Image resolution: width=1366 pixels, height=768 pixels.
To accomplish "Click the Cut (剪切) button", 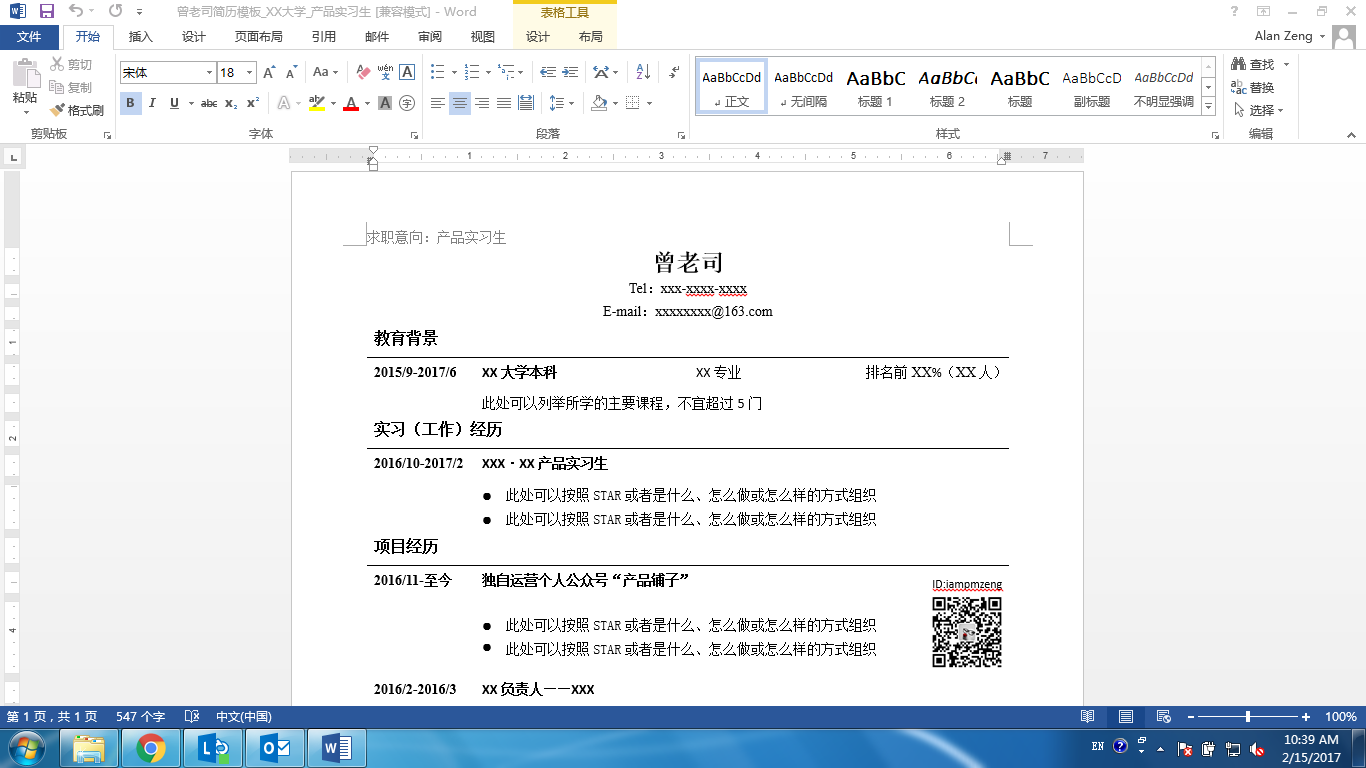I will (x=71, y=64).
